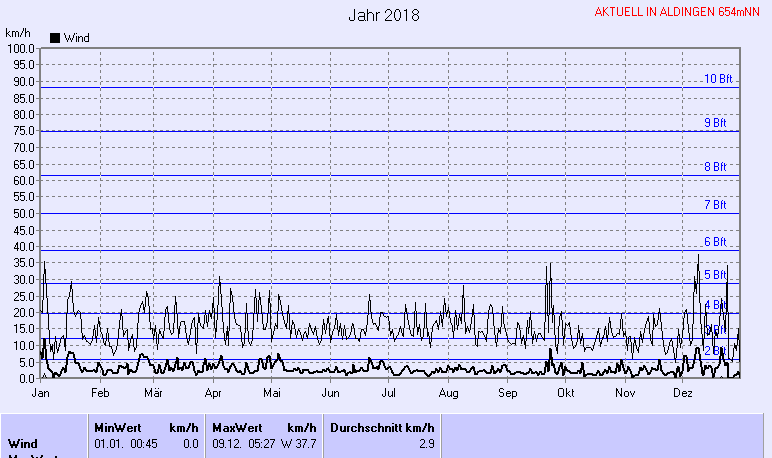The width and height of the screenshot is (772, 458).
Task: Click the 100.0 value on y-axis
Action: pyautogui.click(x=20, y=48)
